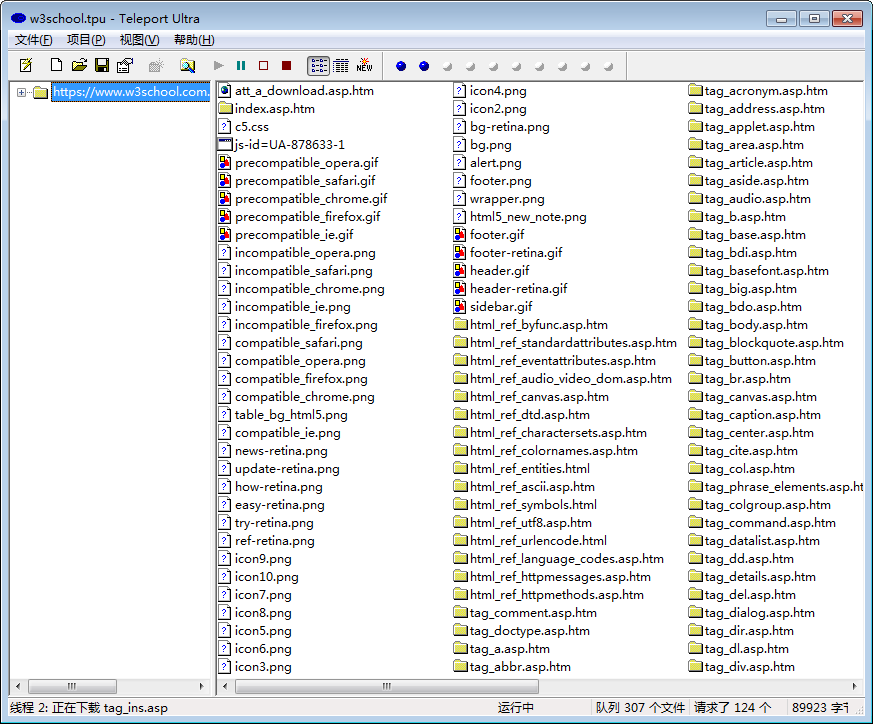Select tag_doctype.asp.htm item

point(529,631)
